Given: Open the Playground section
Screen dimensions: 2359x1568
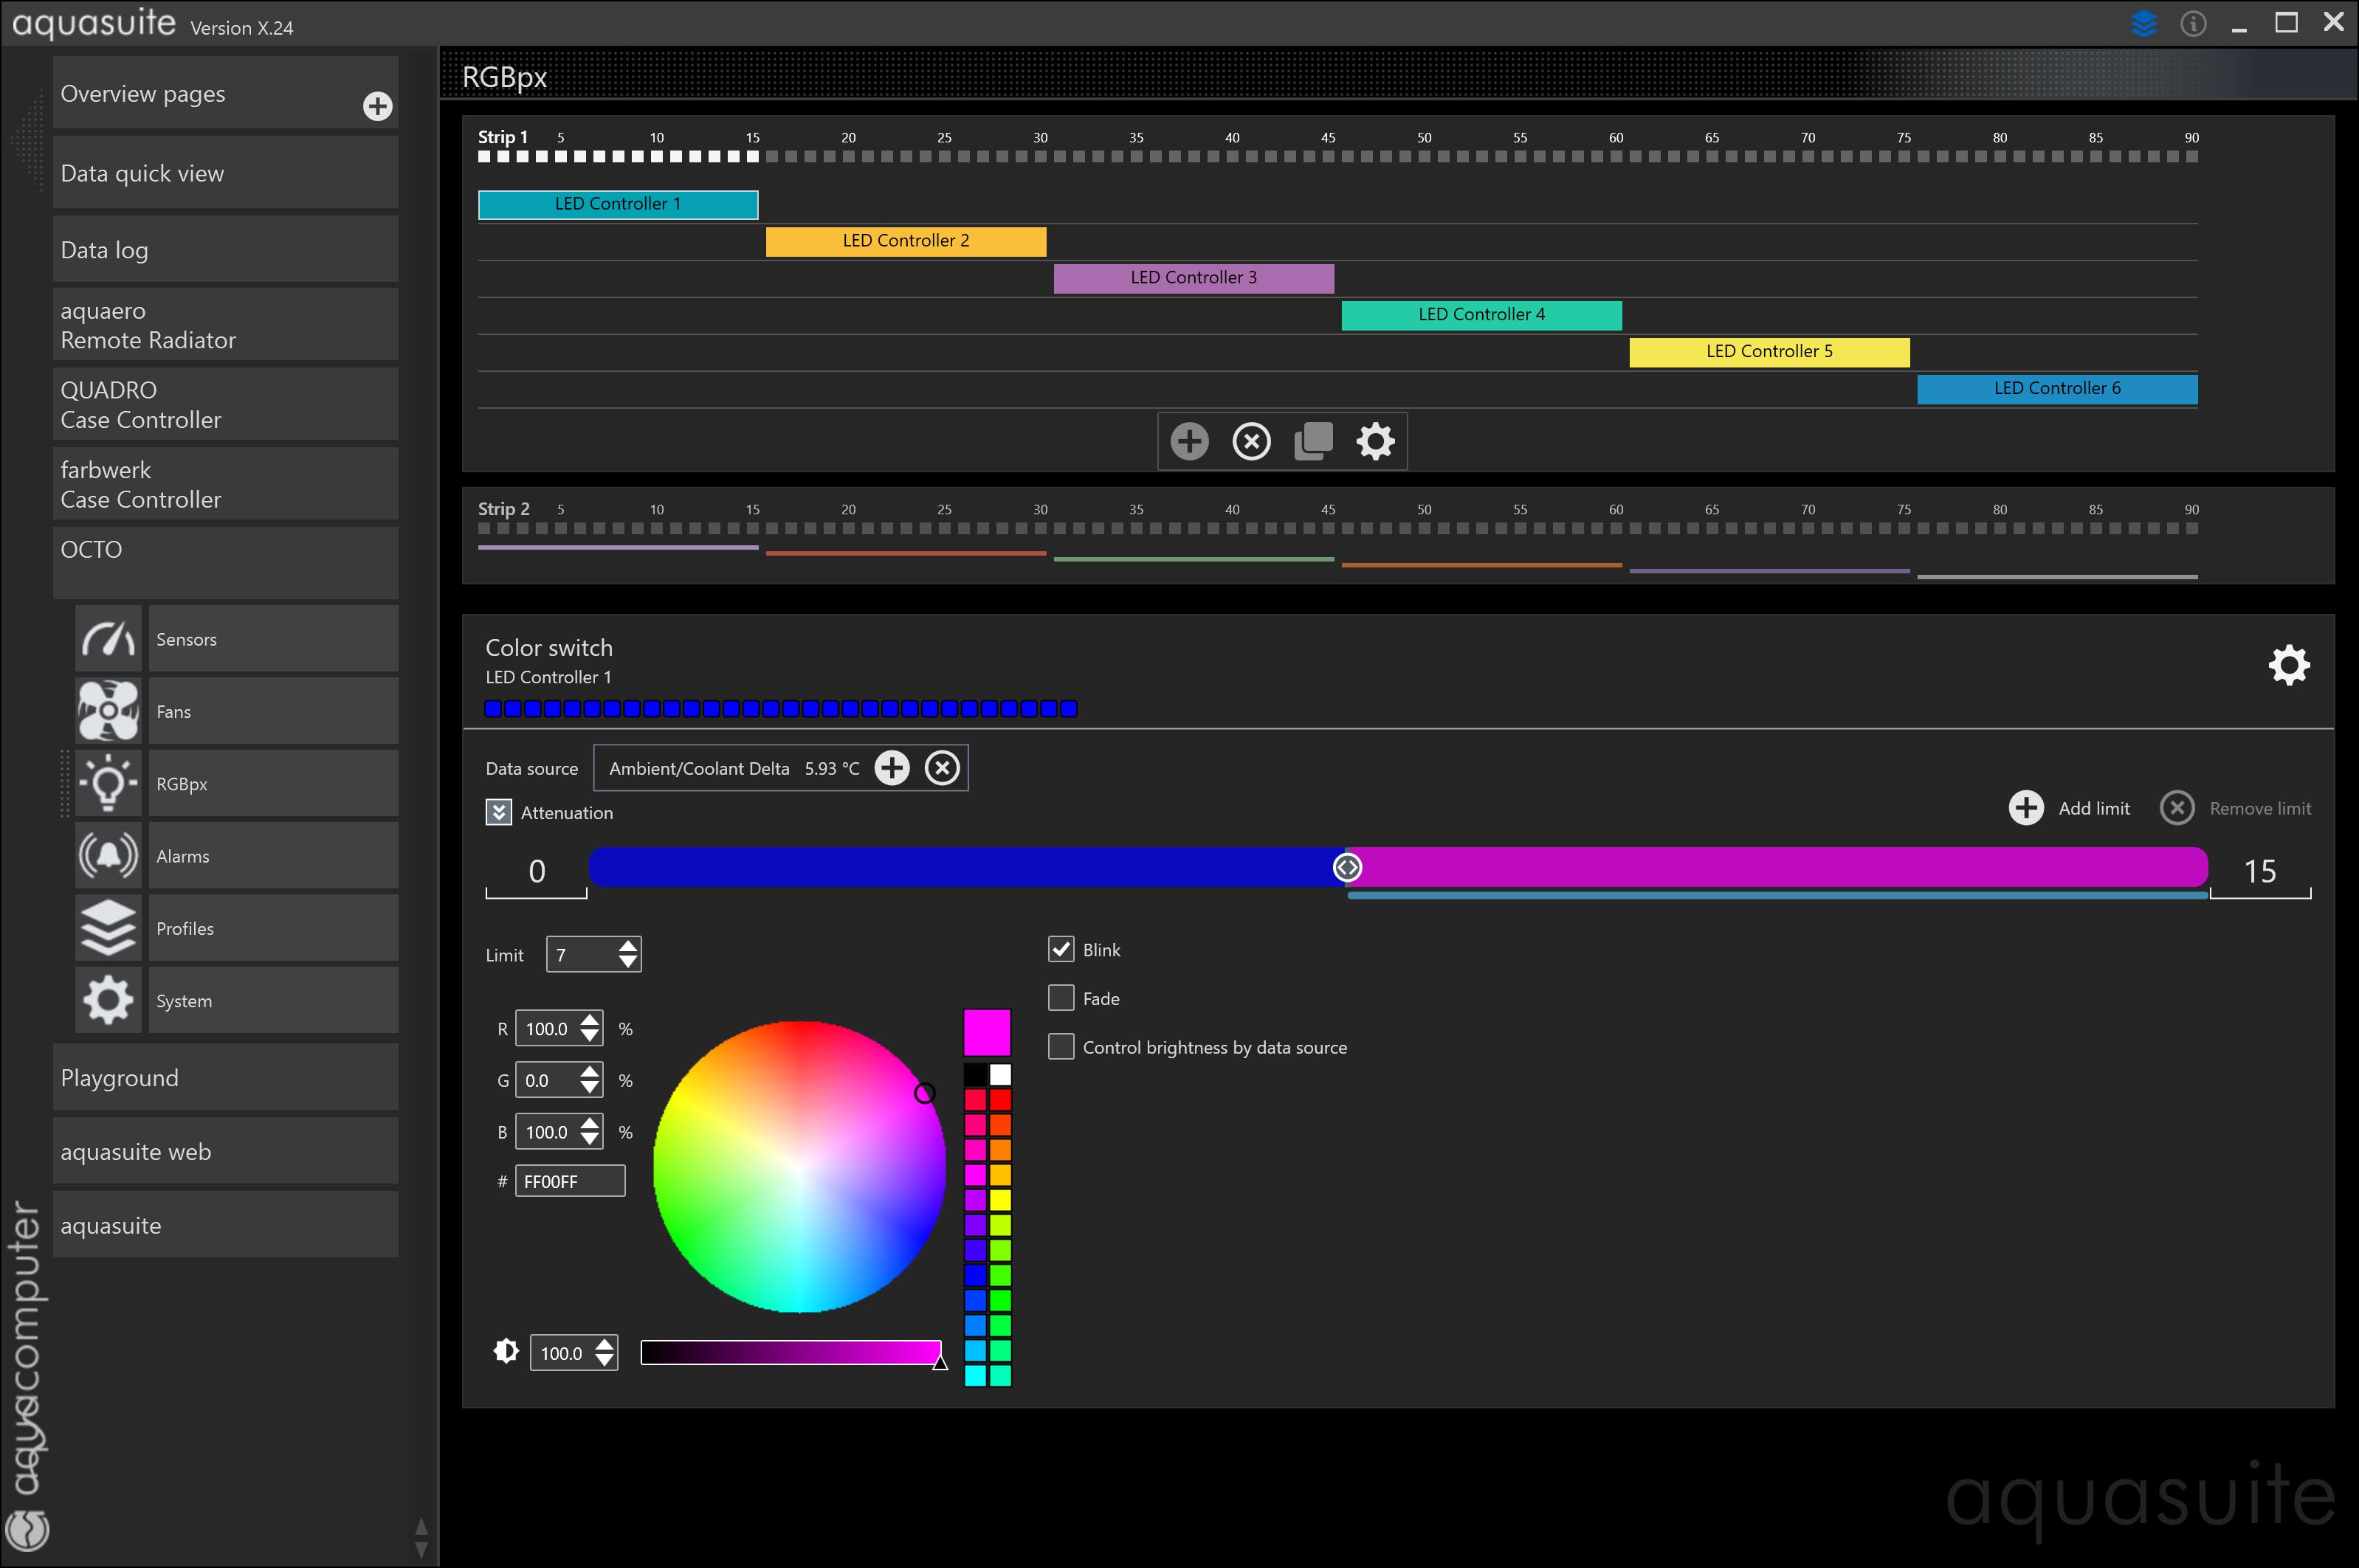Looking at the screenshot, I should click(x=225, y=1078).
